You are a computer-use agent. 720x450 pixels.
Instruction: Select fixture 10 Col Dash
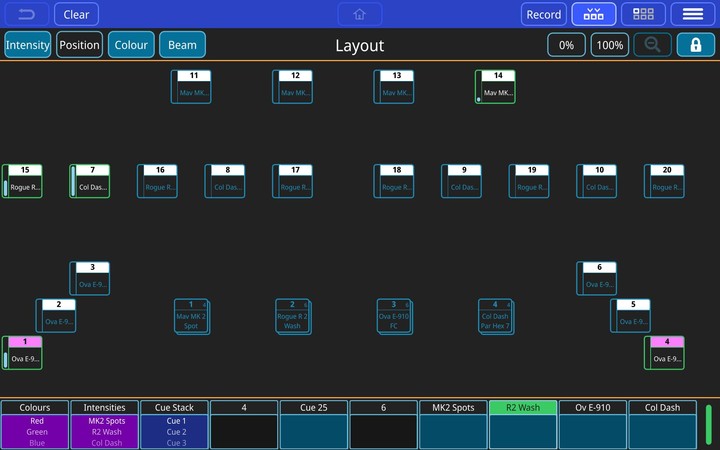click(x=596, y=181)
